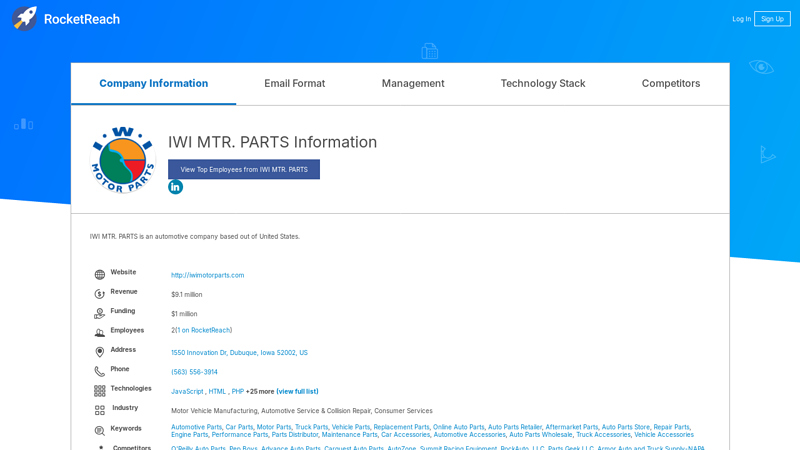This screenshot has width=800, height=450.
Task: Click the magnifier icon beside Keywords
Action: pyautogui.click(x=99, y=431)
